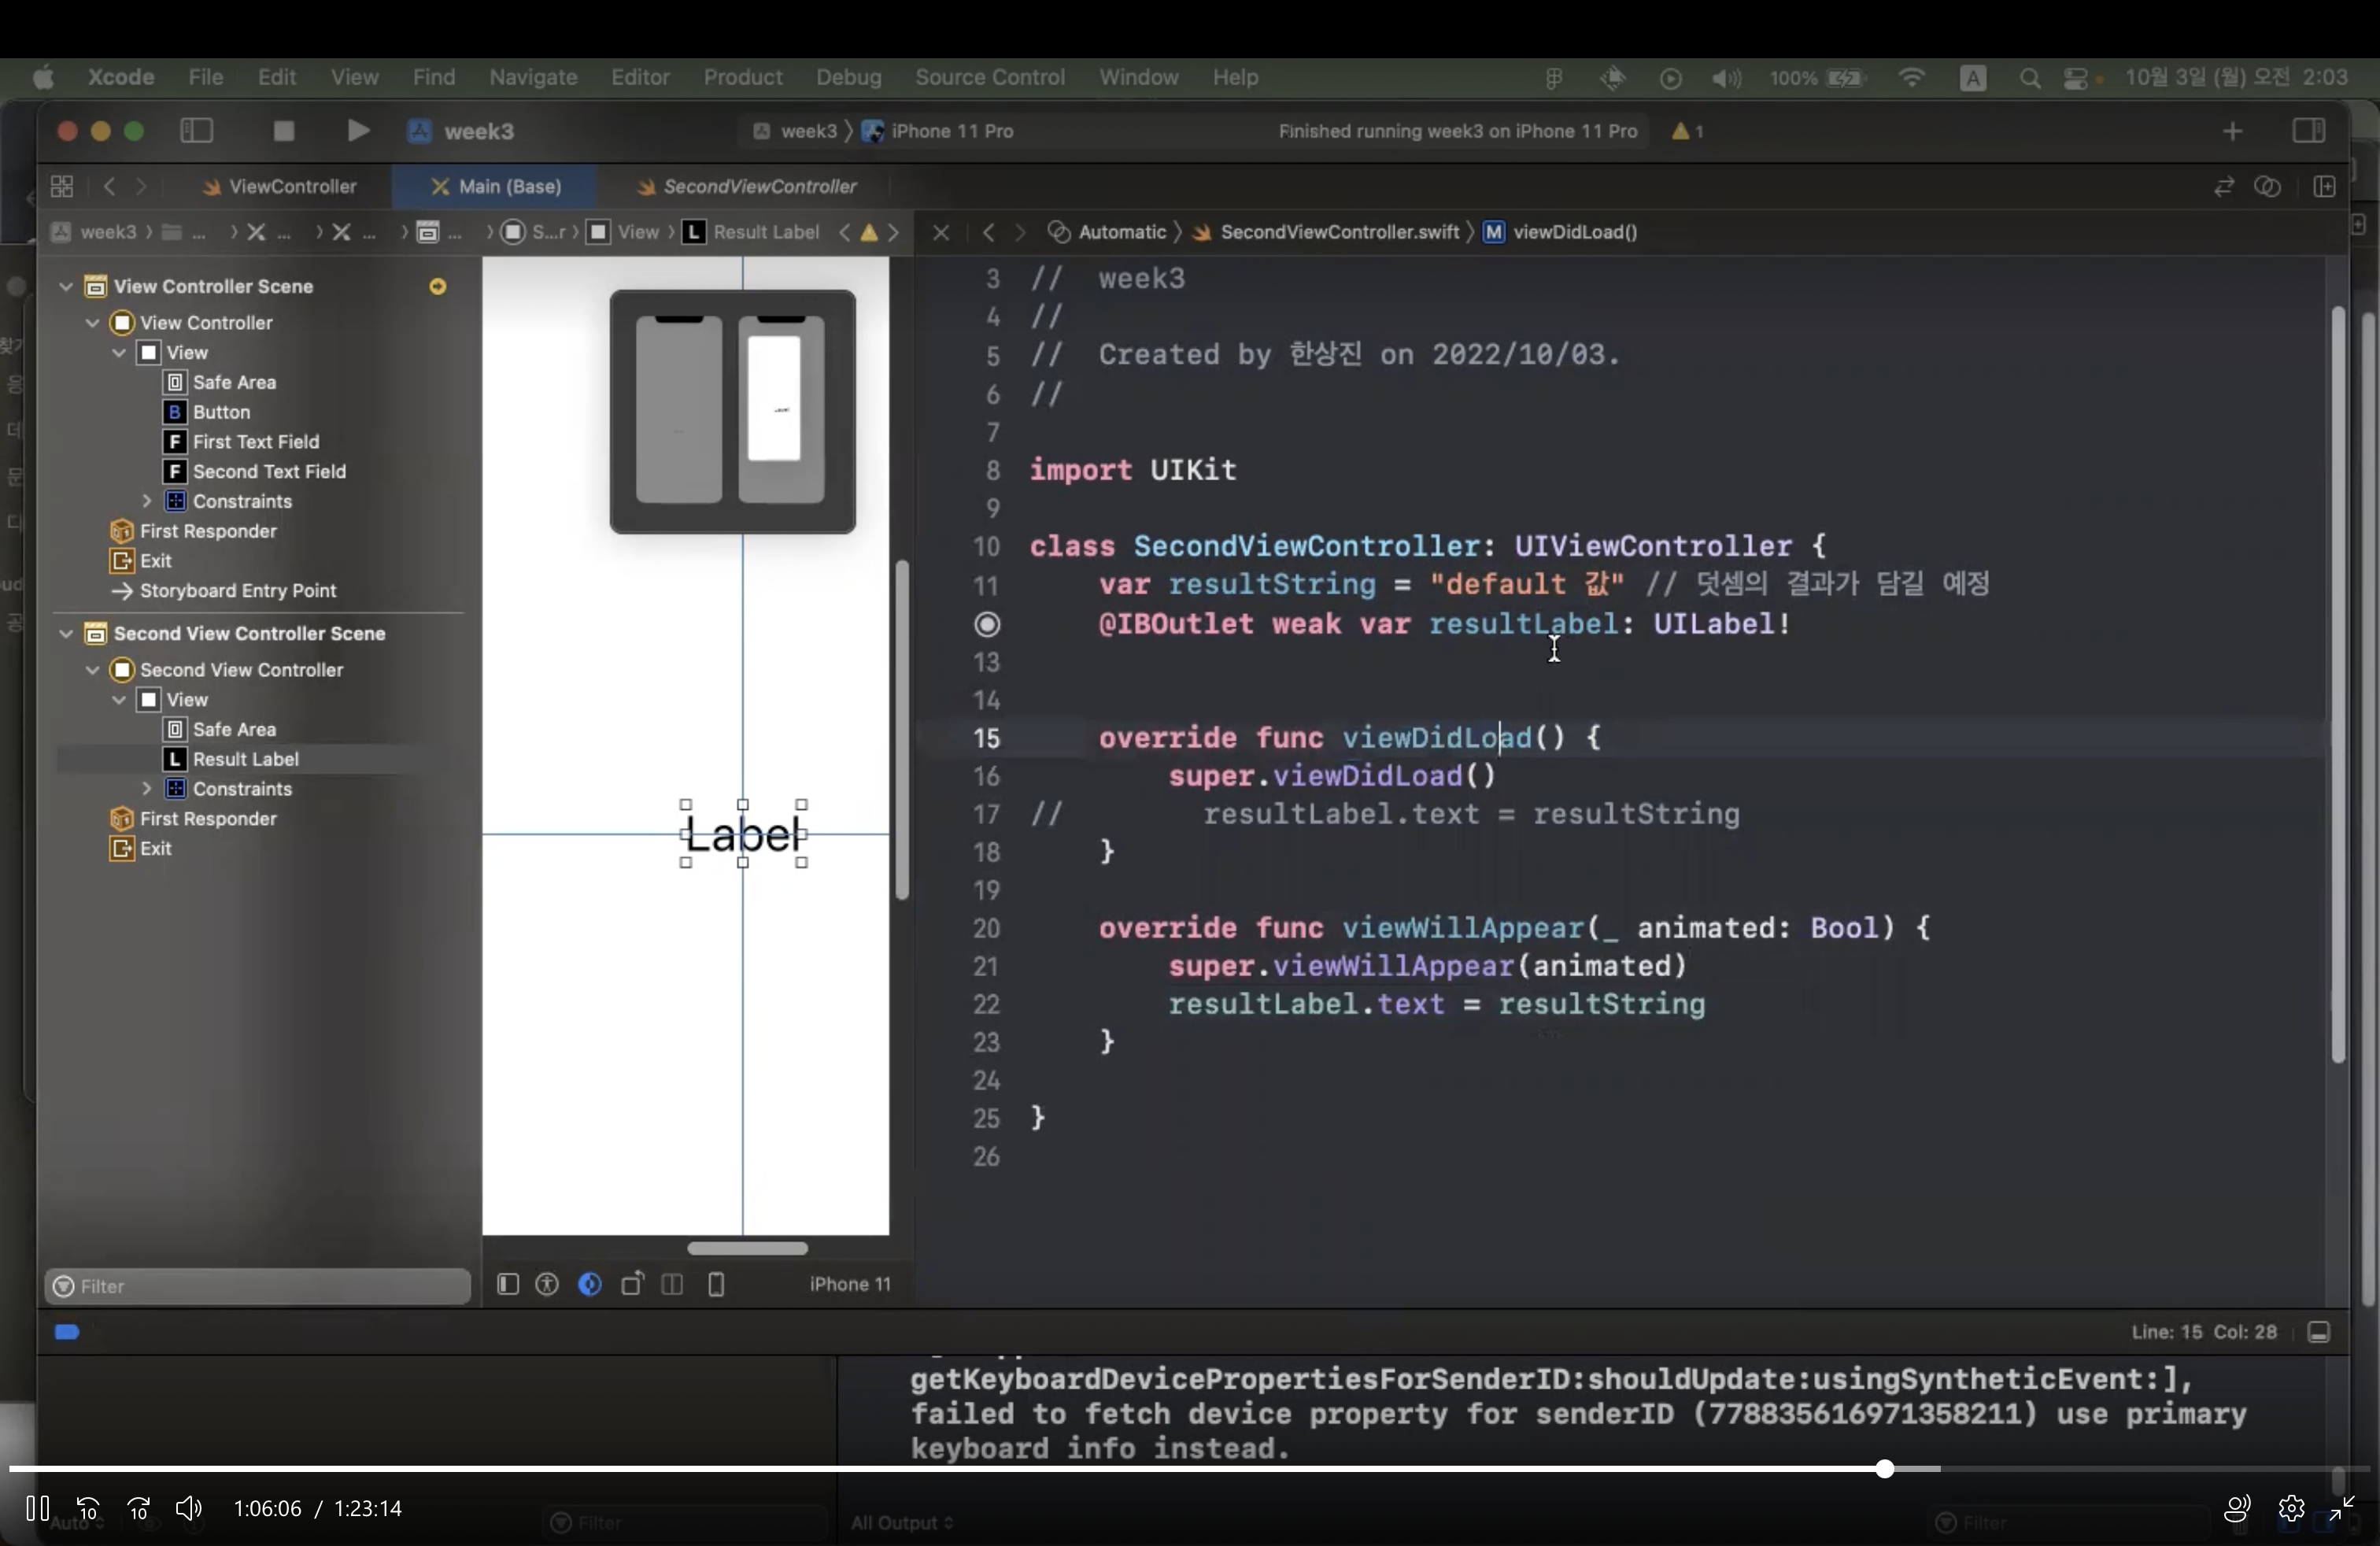Toggle the document outline button below canvas

coord(508,1284)
